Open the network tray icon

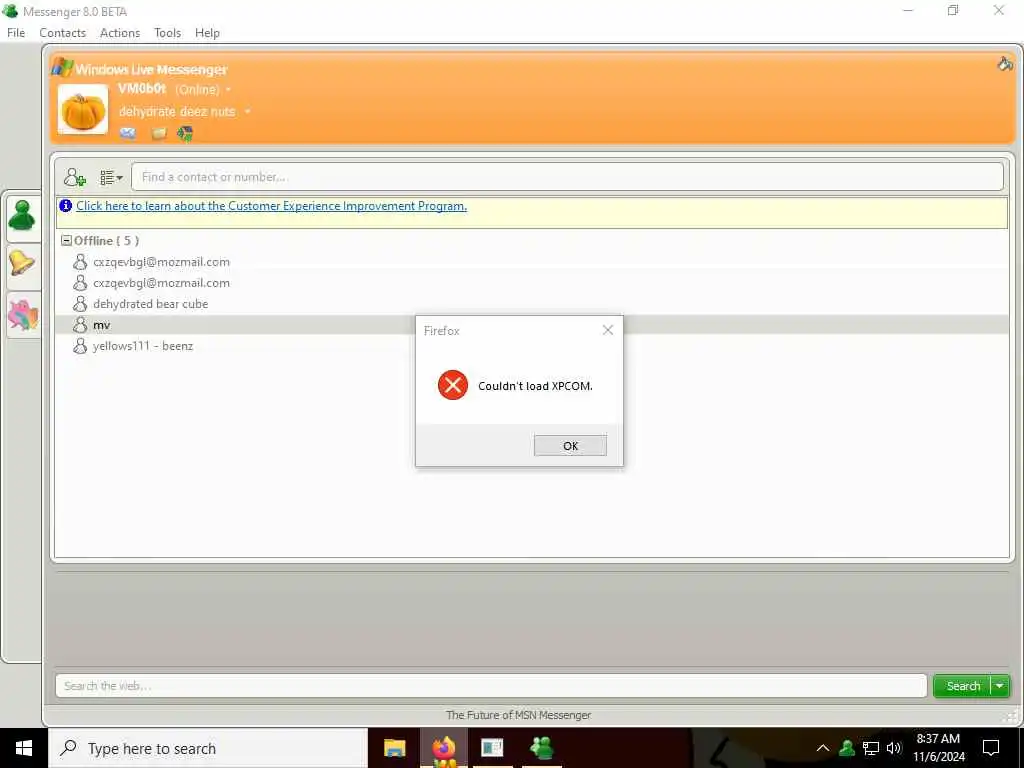871,748
